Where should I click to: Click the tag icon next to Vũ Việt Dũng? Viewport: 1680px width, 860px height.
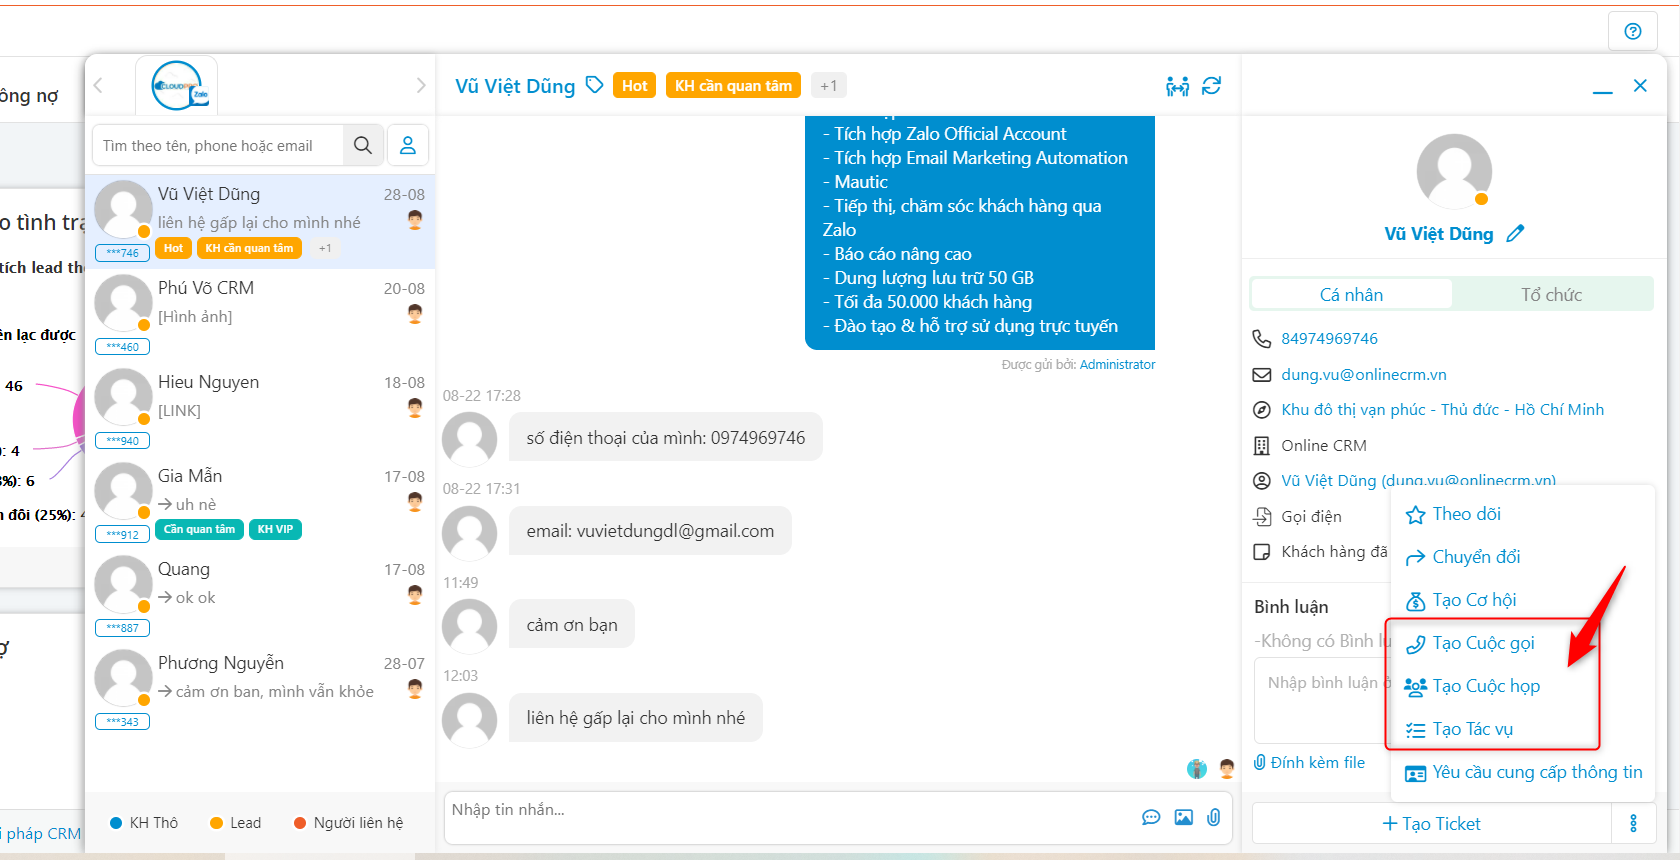tap(594, 85)
